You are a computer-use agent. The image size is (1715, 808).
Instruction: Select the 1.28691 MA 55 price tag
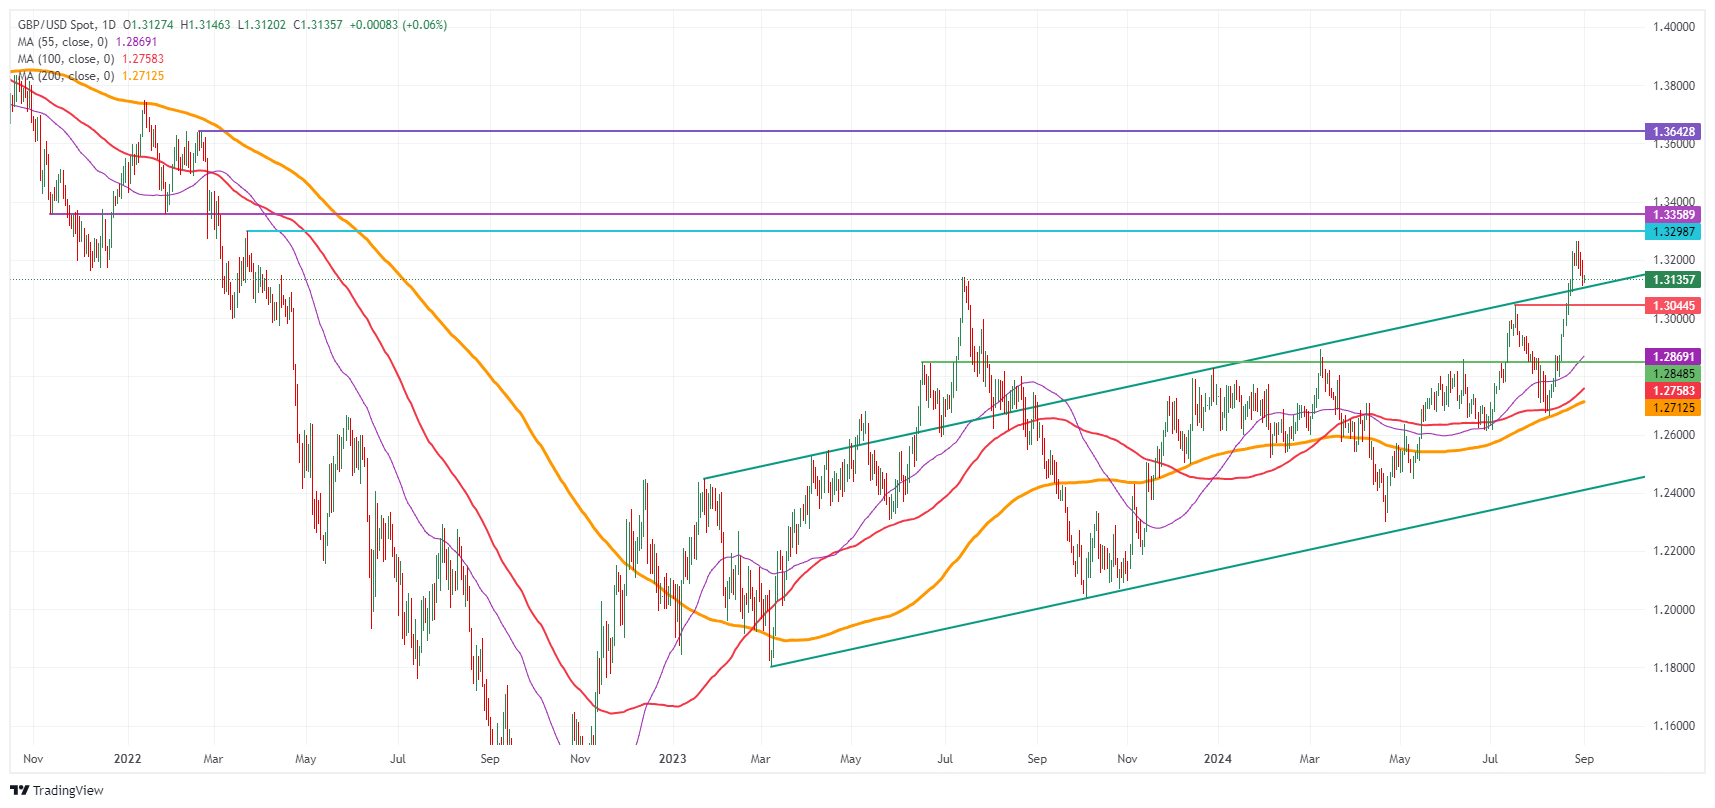1672,357
